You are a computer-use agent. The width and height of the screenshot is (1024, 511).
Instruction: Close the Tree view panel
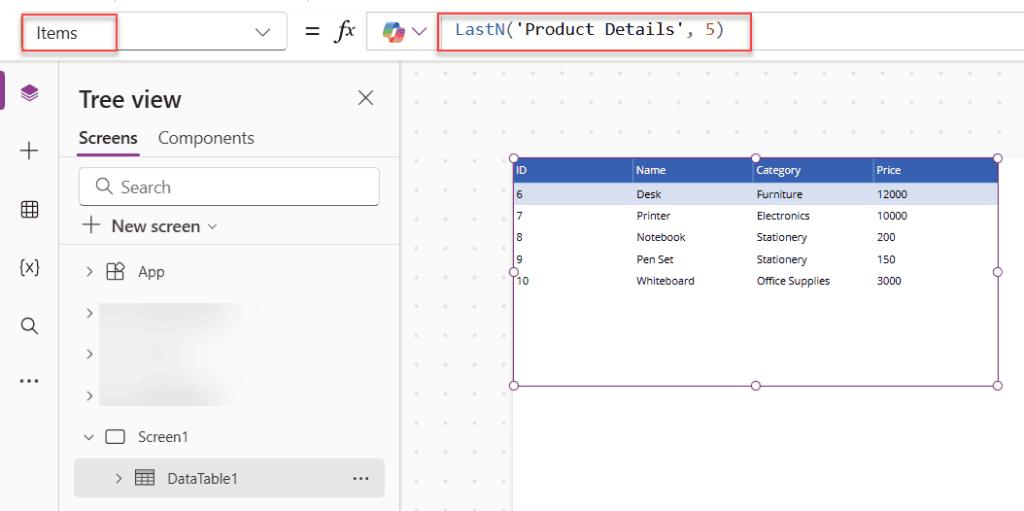[x=366, y=98]
